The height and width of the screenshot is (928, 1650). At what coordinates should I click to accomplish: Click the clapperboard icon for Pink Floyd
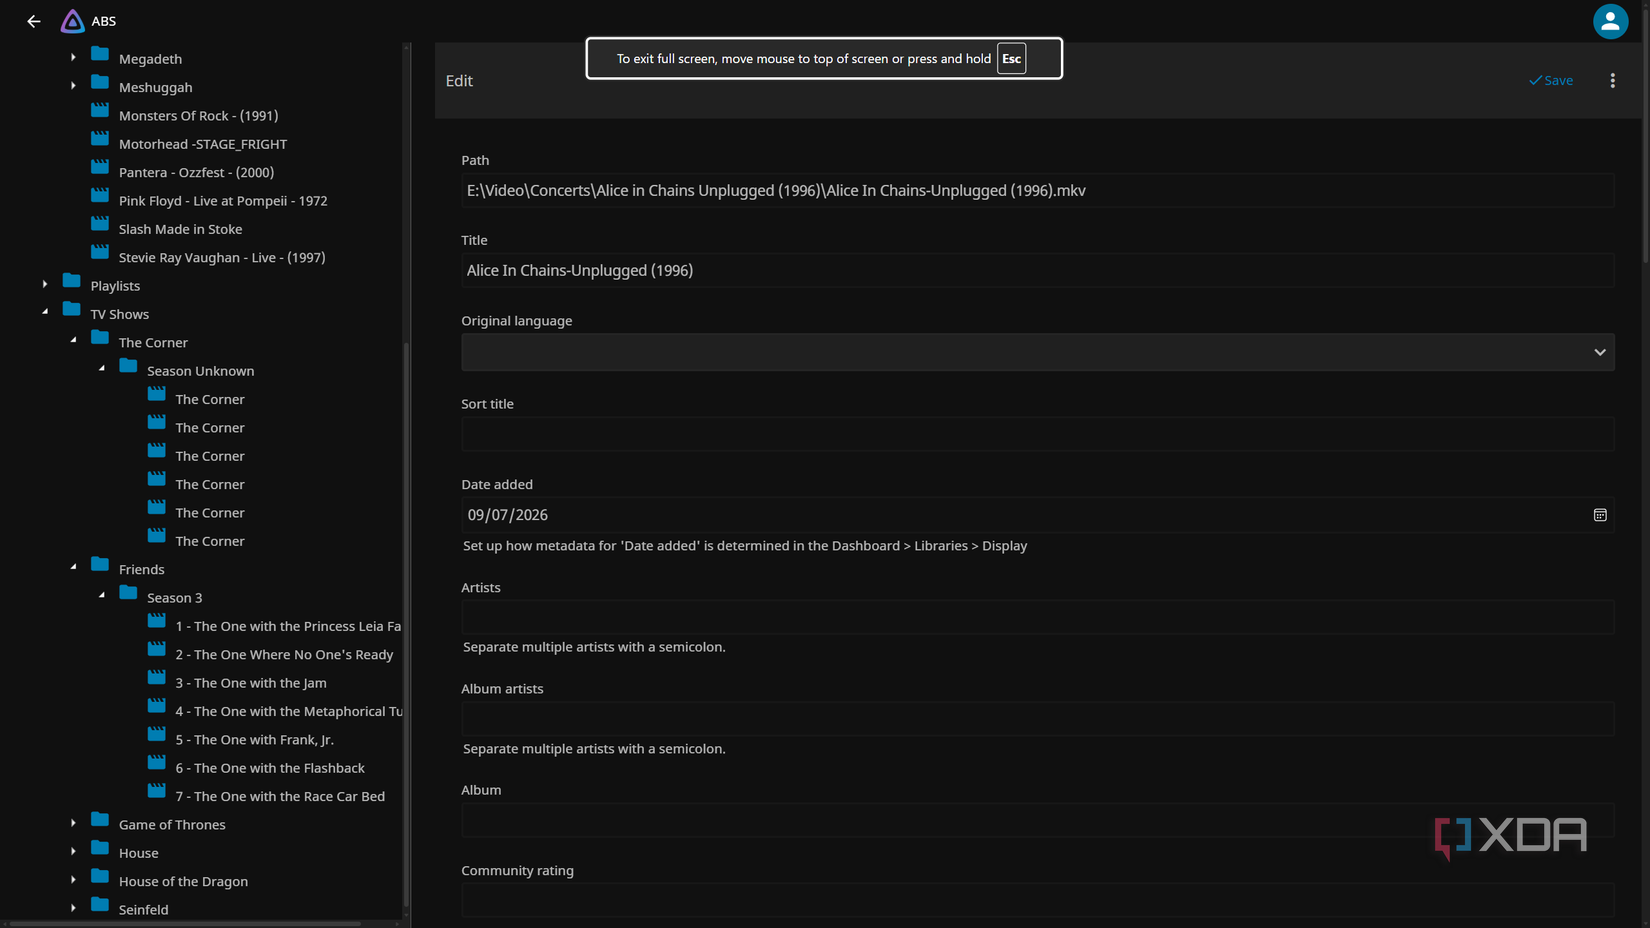pos(100,195)
